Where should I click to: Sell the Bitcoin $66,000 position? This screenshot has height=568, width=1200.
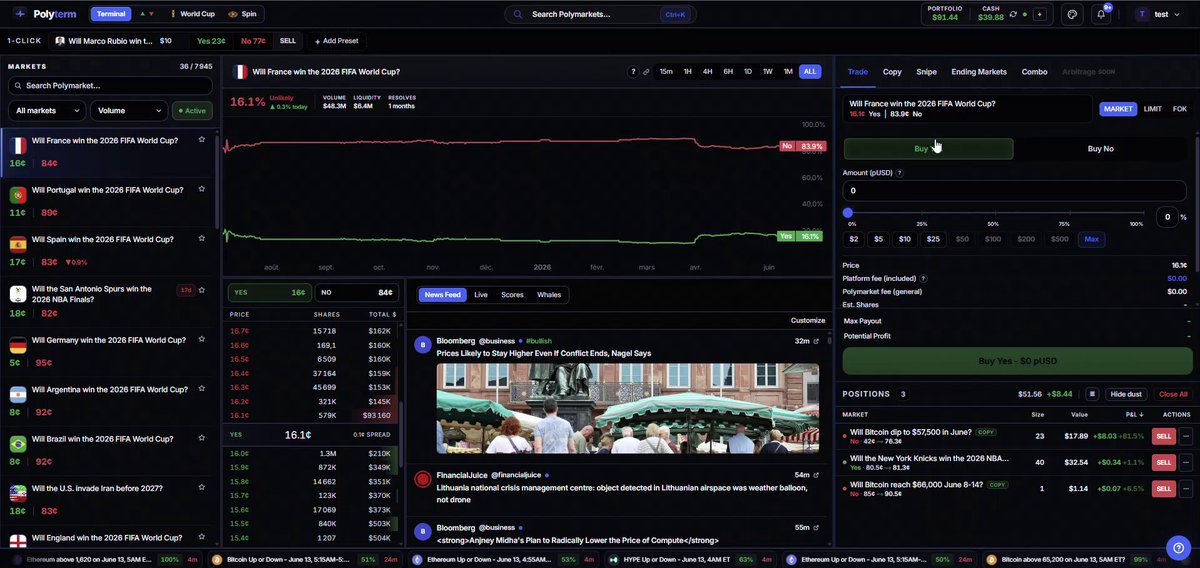pos(1164,488)
